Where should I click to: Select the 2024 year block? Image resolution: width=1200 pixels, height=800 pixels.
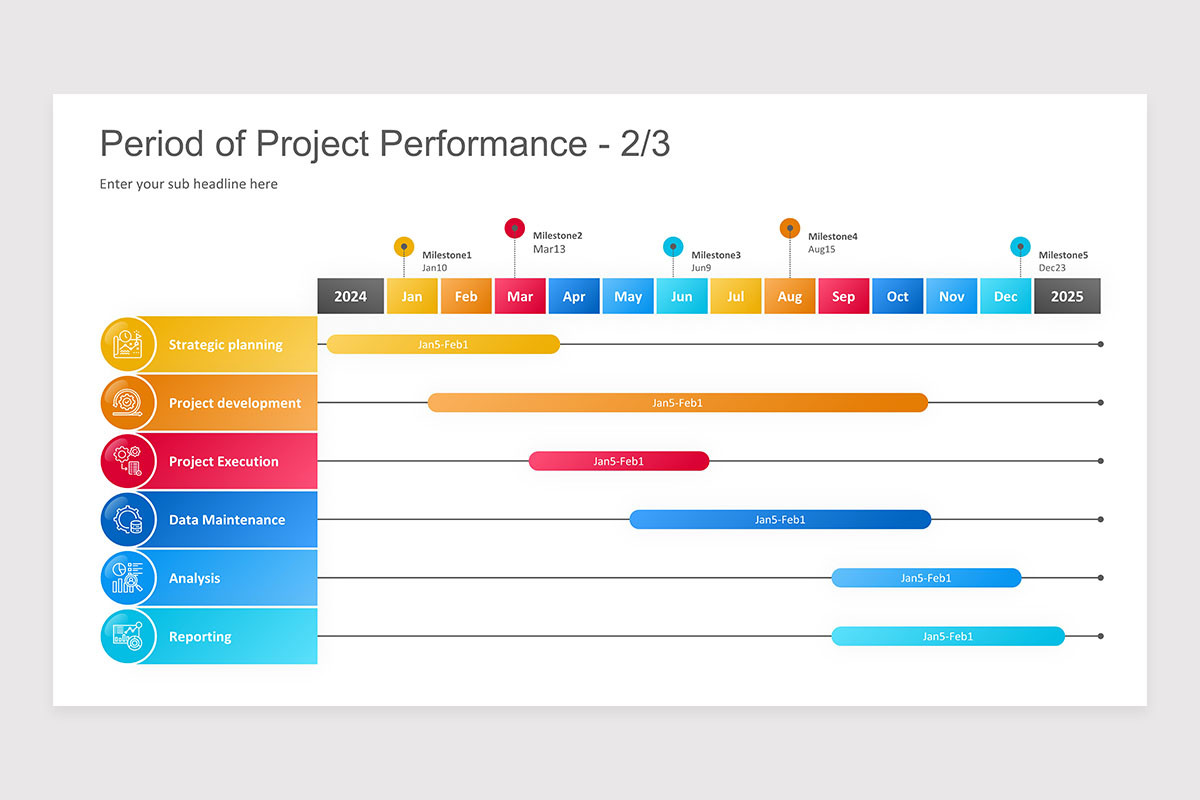351,296
